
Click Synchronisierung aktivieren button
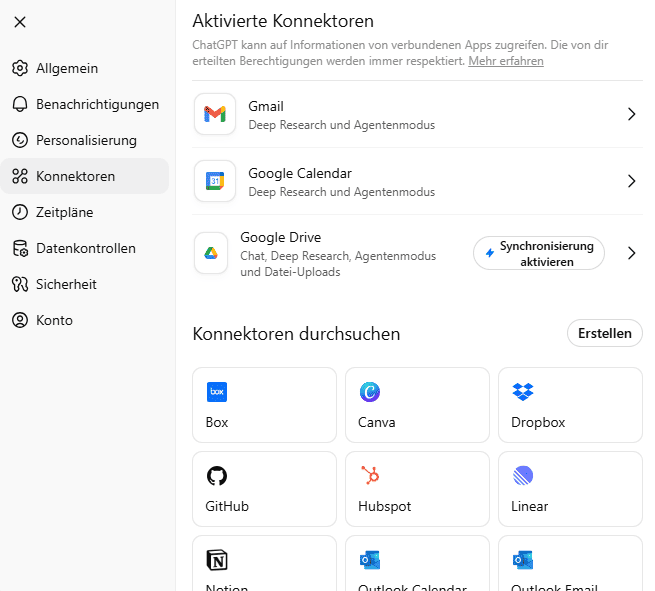[x=539, y=253]
